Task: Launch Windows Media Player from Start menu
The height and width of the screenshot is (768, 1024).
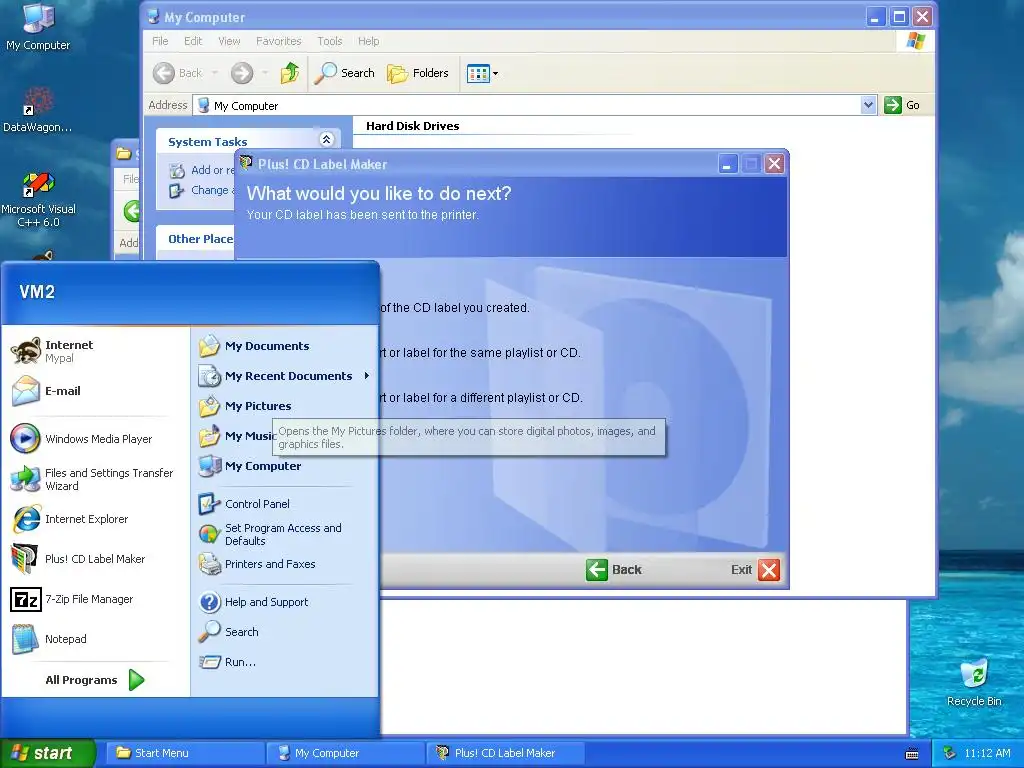Action: [x=95, y=439]
